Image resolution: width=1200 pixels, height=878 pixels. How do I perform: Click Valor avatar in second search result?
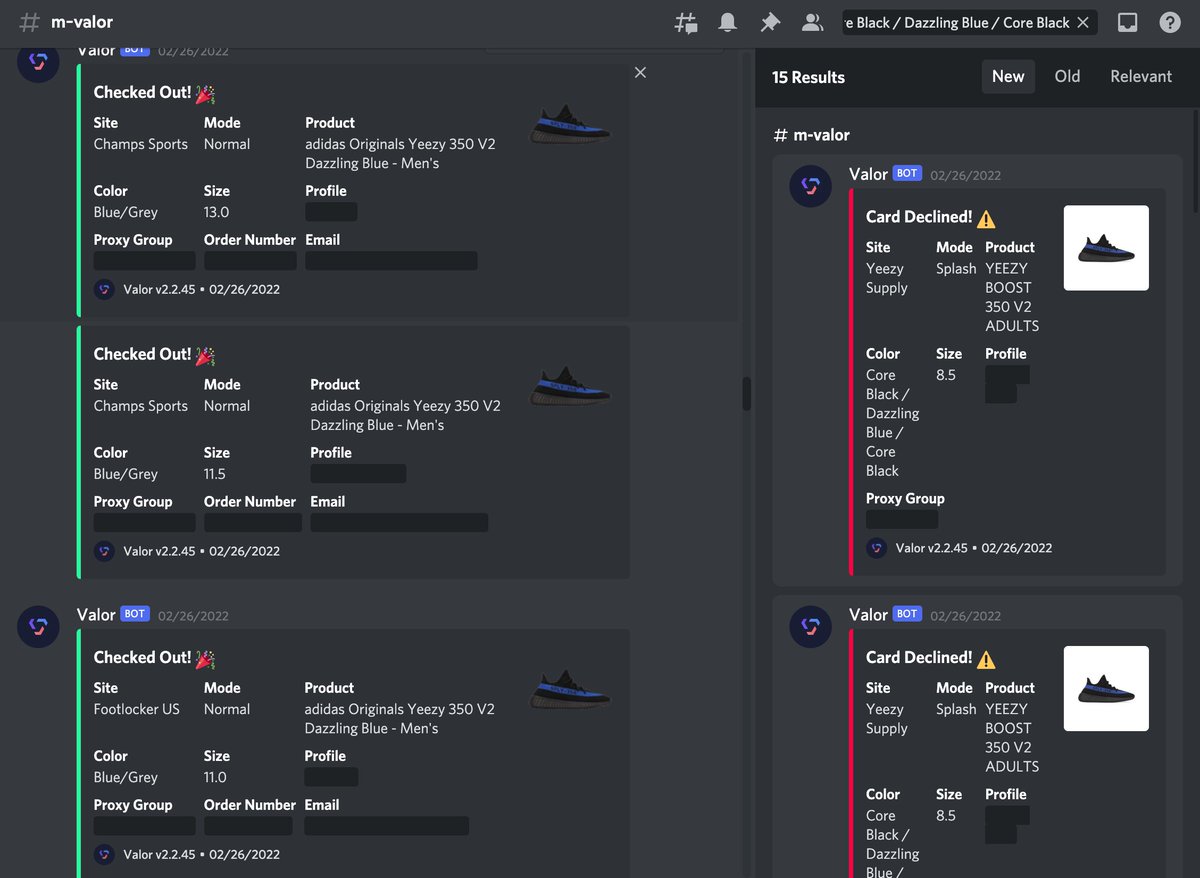point(810,626)
